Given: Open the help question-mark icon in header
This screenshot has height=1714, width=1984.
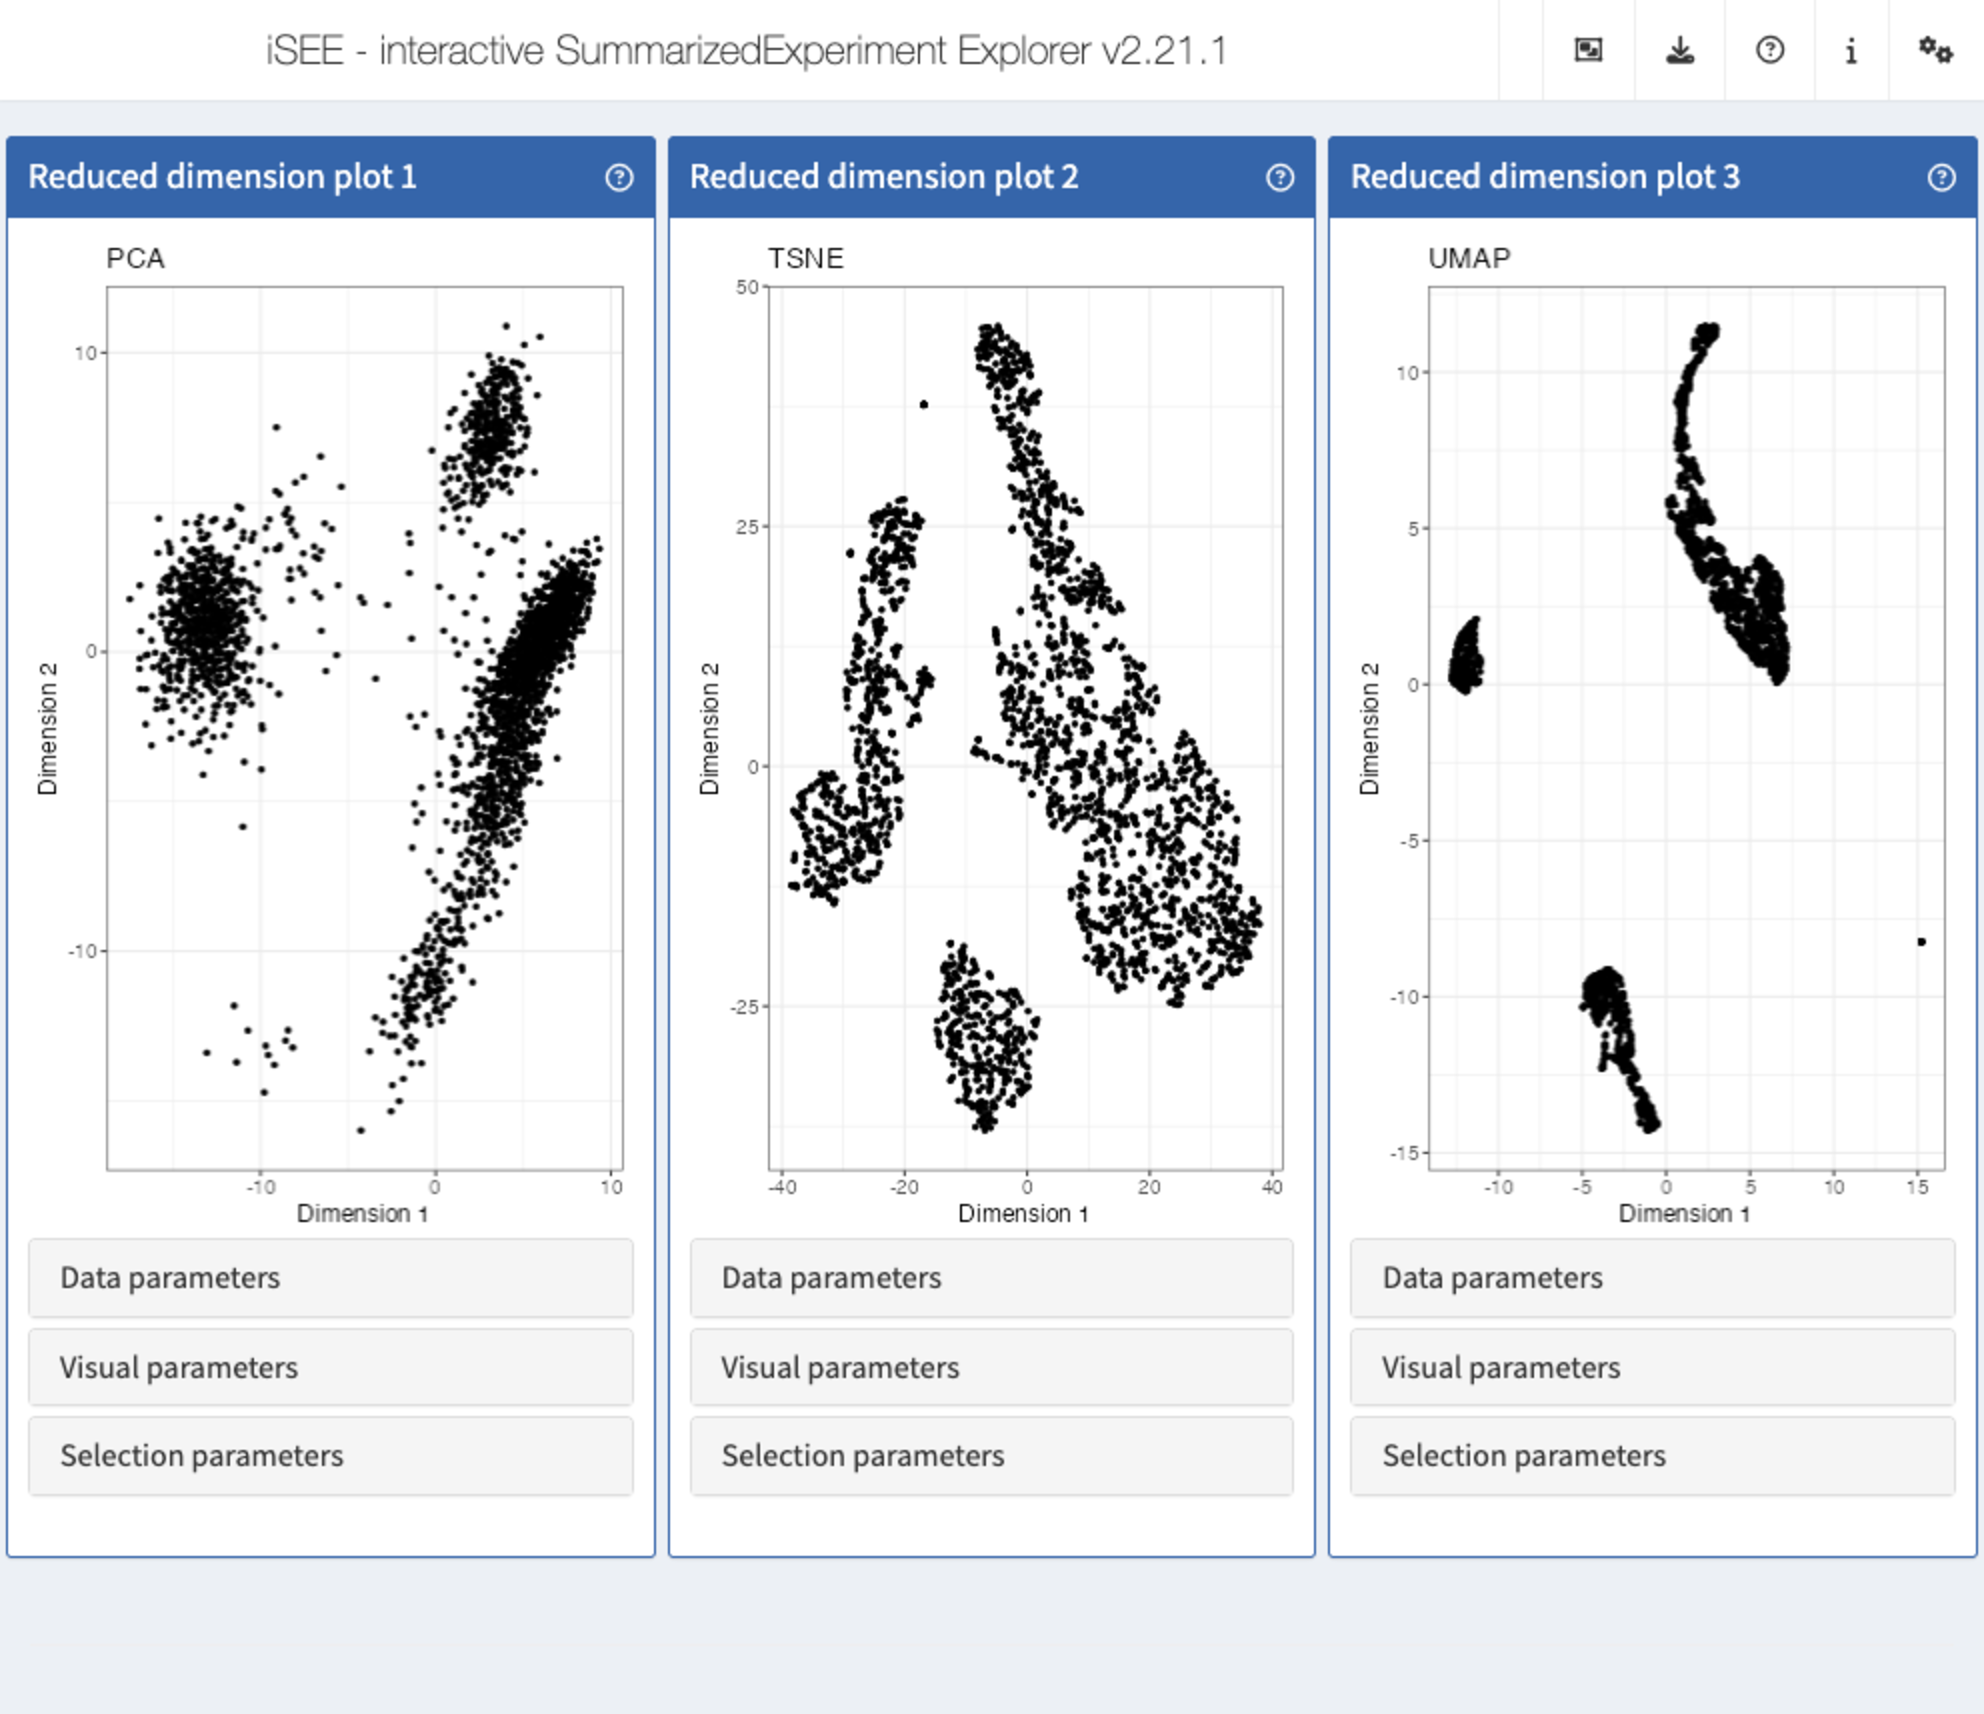Looking at the screenshot, I should (1770, 50).
